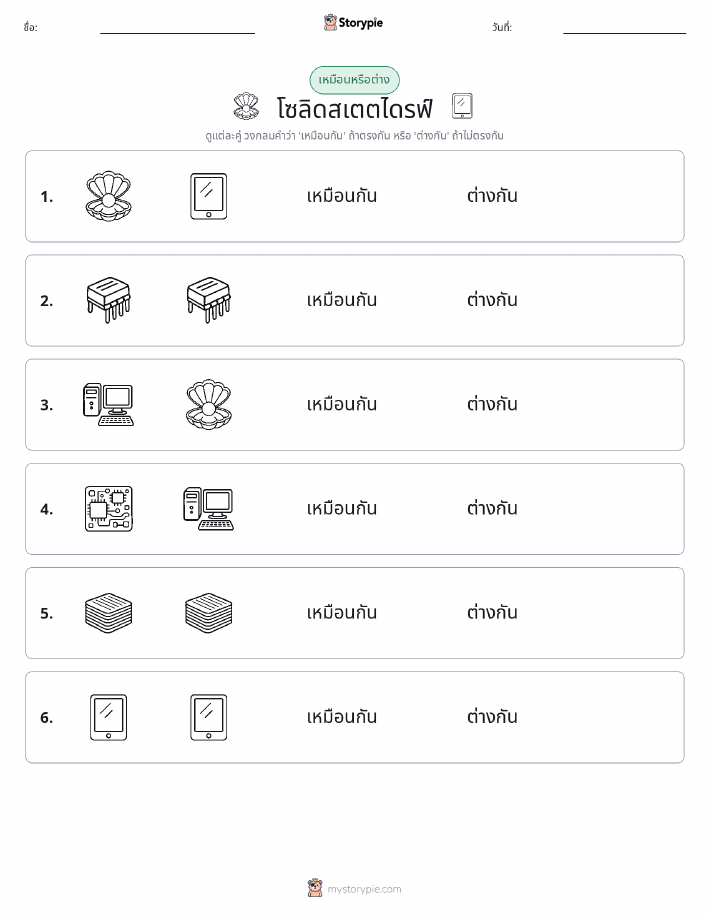Click the date (วันที่) blank line

[624, 33]
